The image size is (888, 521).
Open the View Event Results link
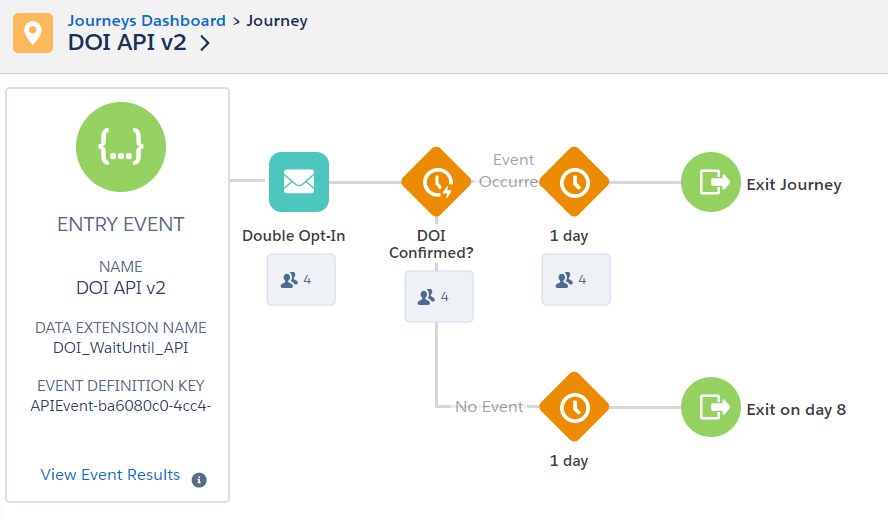click(x=110, y=475)
